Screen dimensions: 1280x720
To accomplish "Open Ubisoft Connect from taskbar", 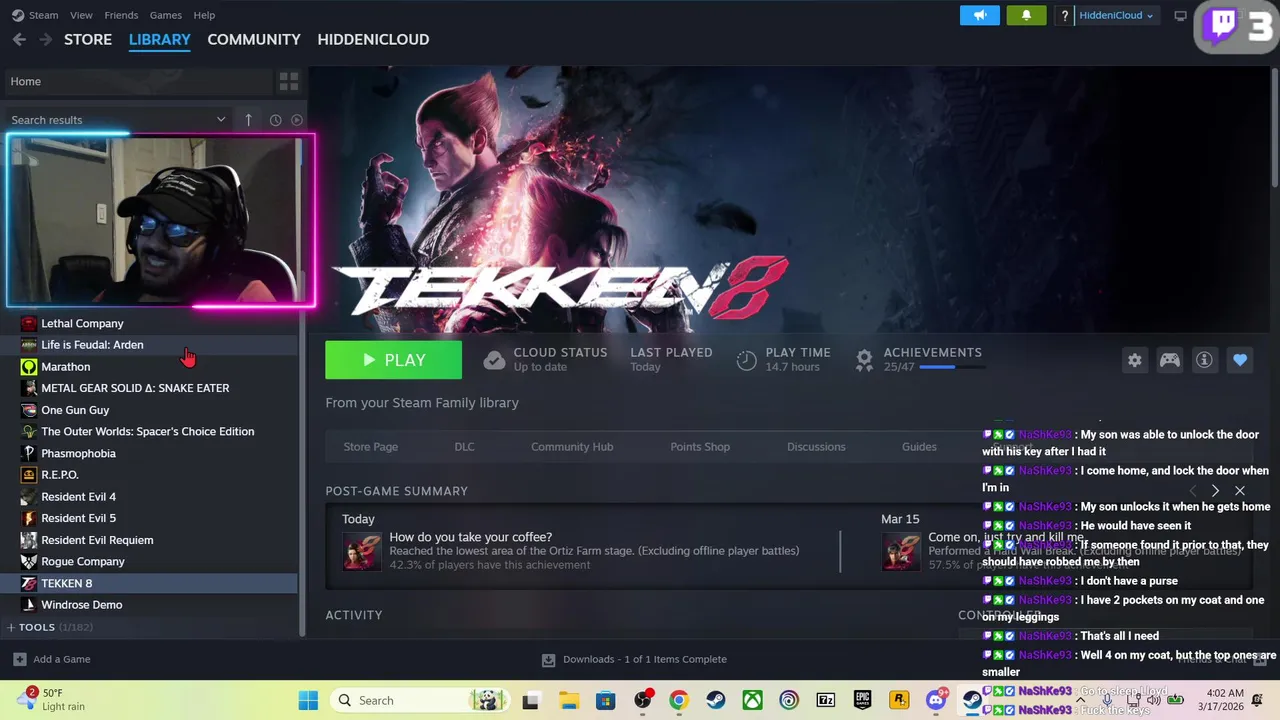I will click(789, 700).
